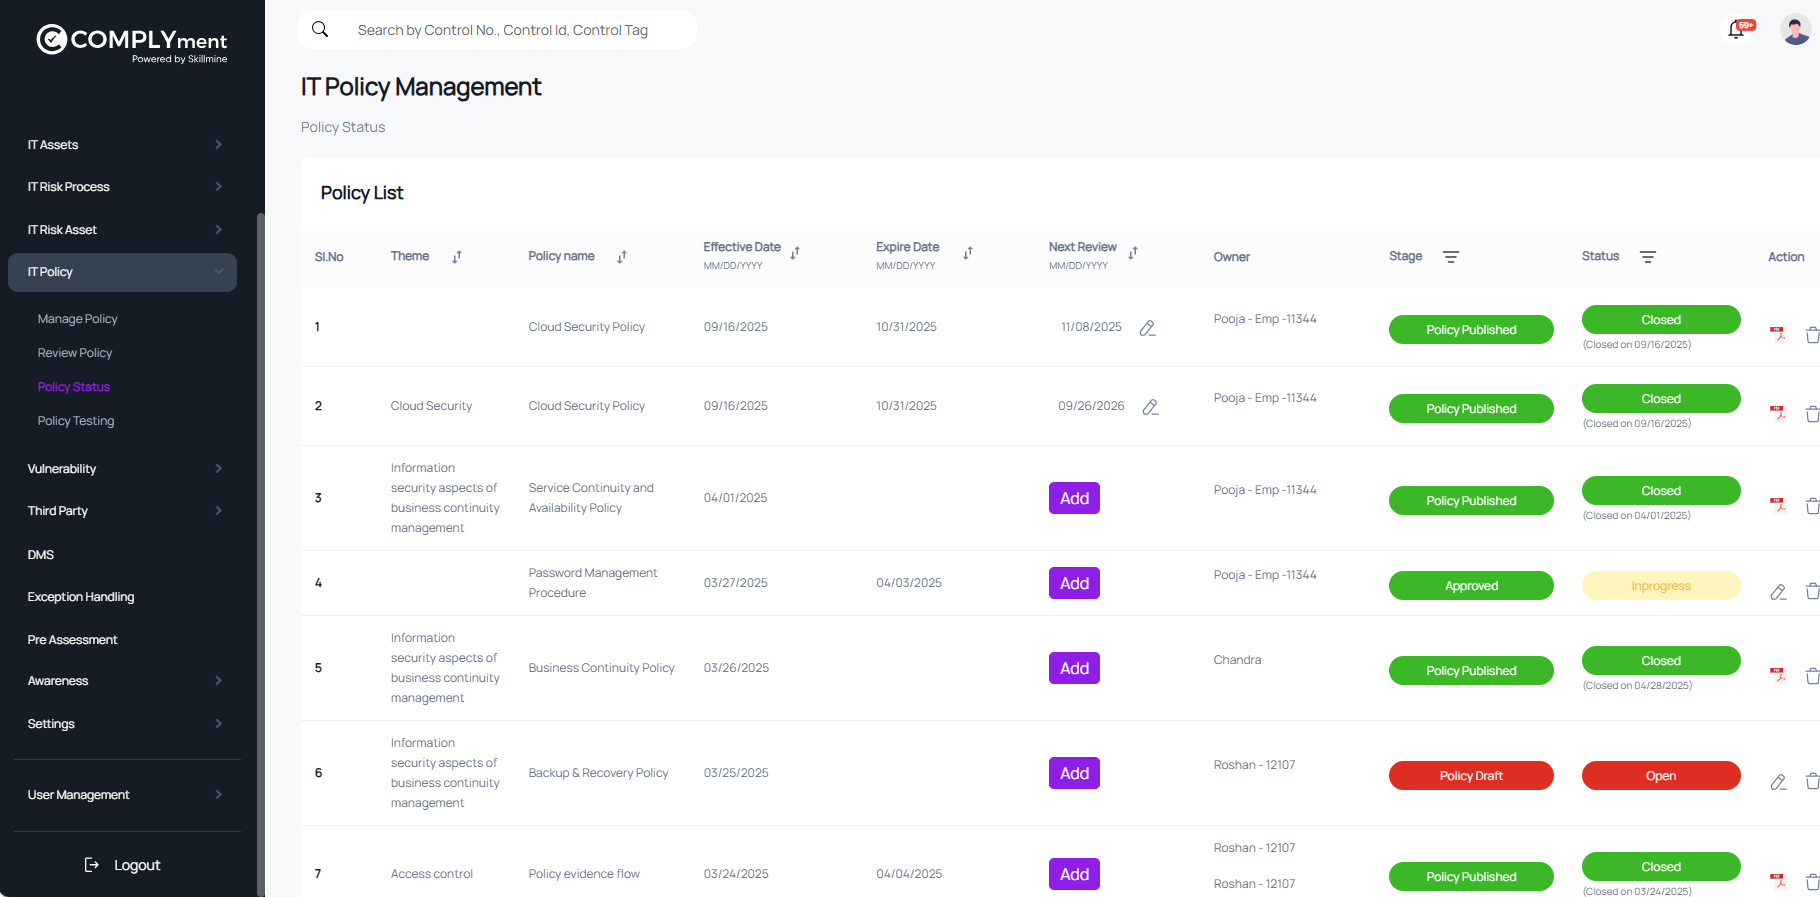Open the notifications bell

1737,30
